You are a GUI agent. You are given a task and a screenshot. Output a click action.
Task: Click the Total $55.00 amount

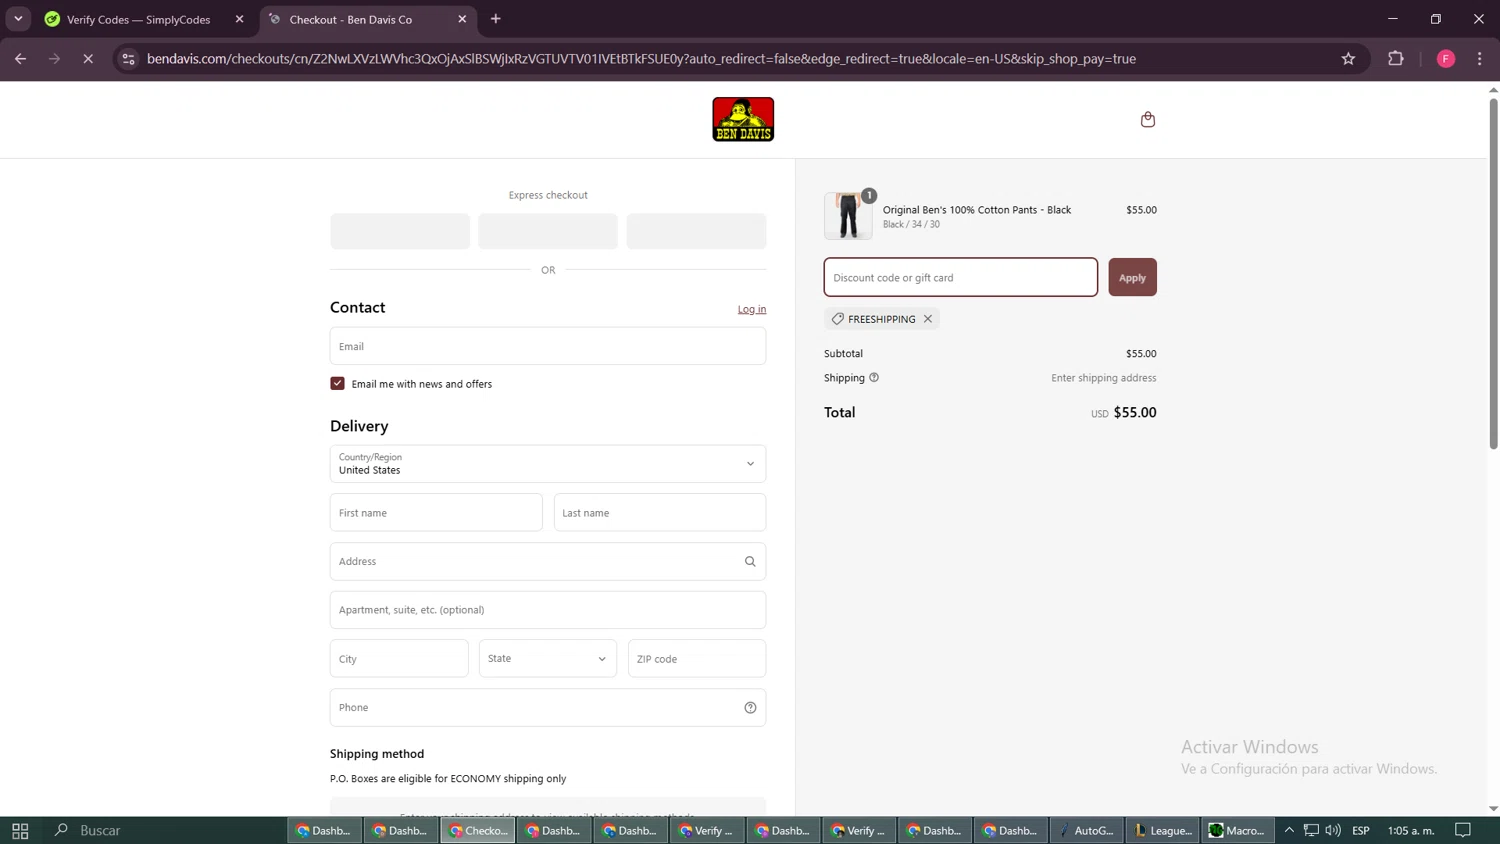(1135, 412)
